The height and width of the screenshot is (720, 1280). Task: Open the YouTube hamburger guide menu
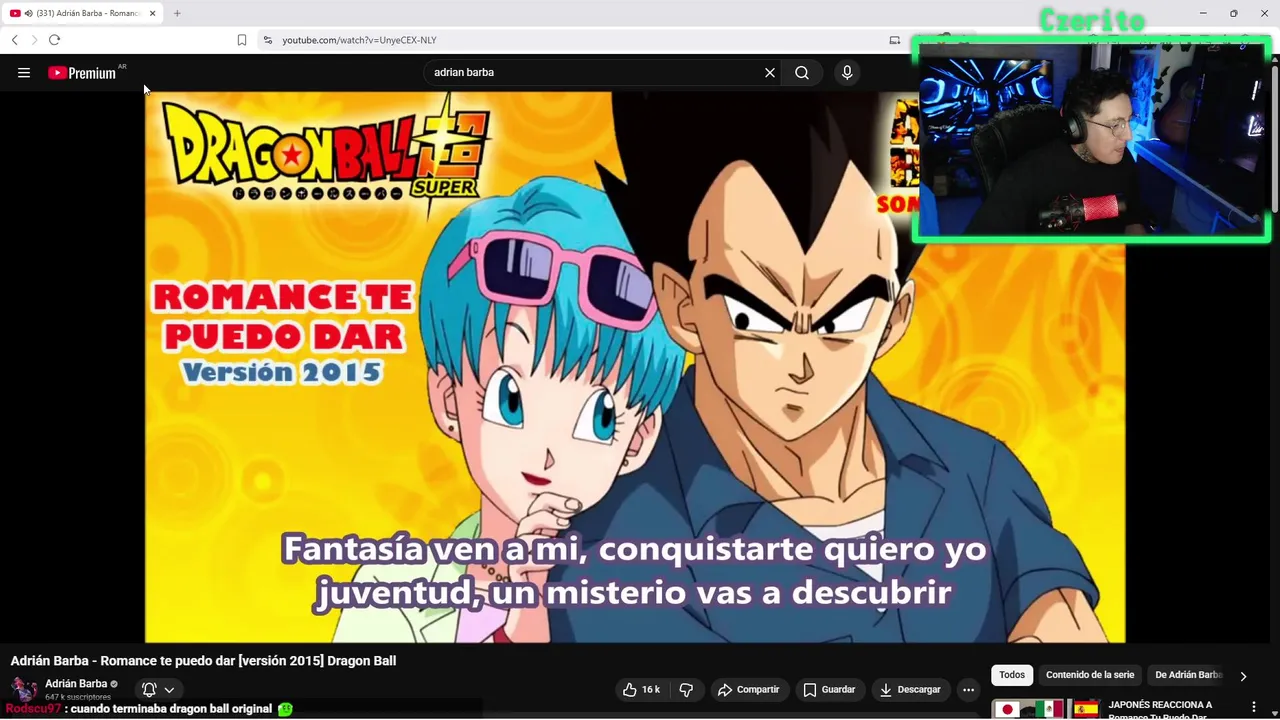tap(24, 72)
